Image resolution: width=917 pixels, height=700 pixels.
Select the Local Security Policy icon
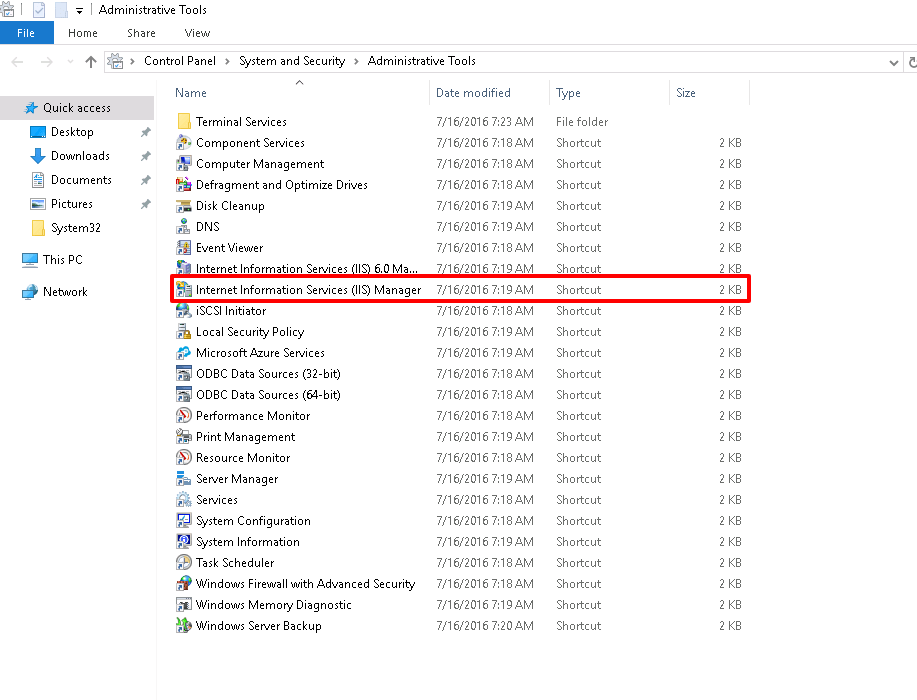tap(184, 332)
